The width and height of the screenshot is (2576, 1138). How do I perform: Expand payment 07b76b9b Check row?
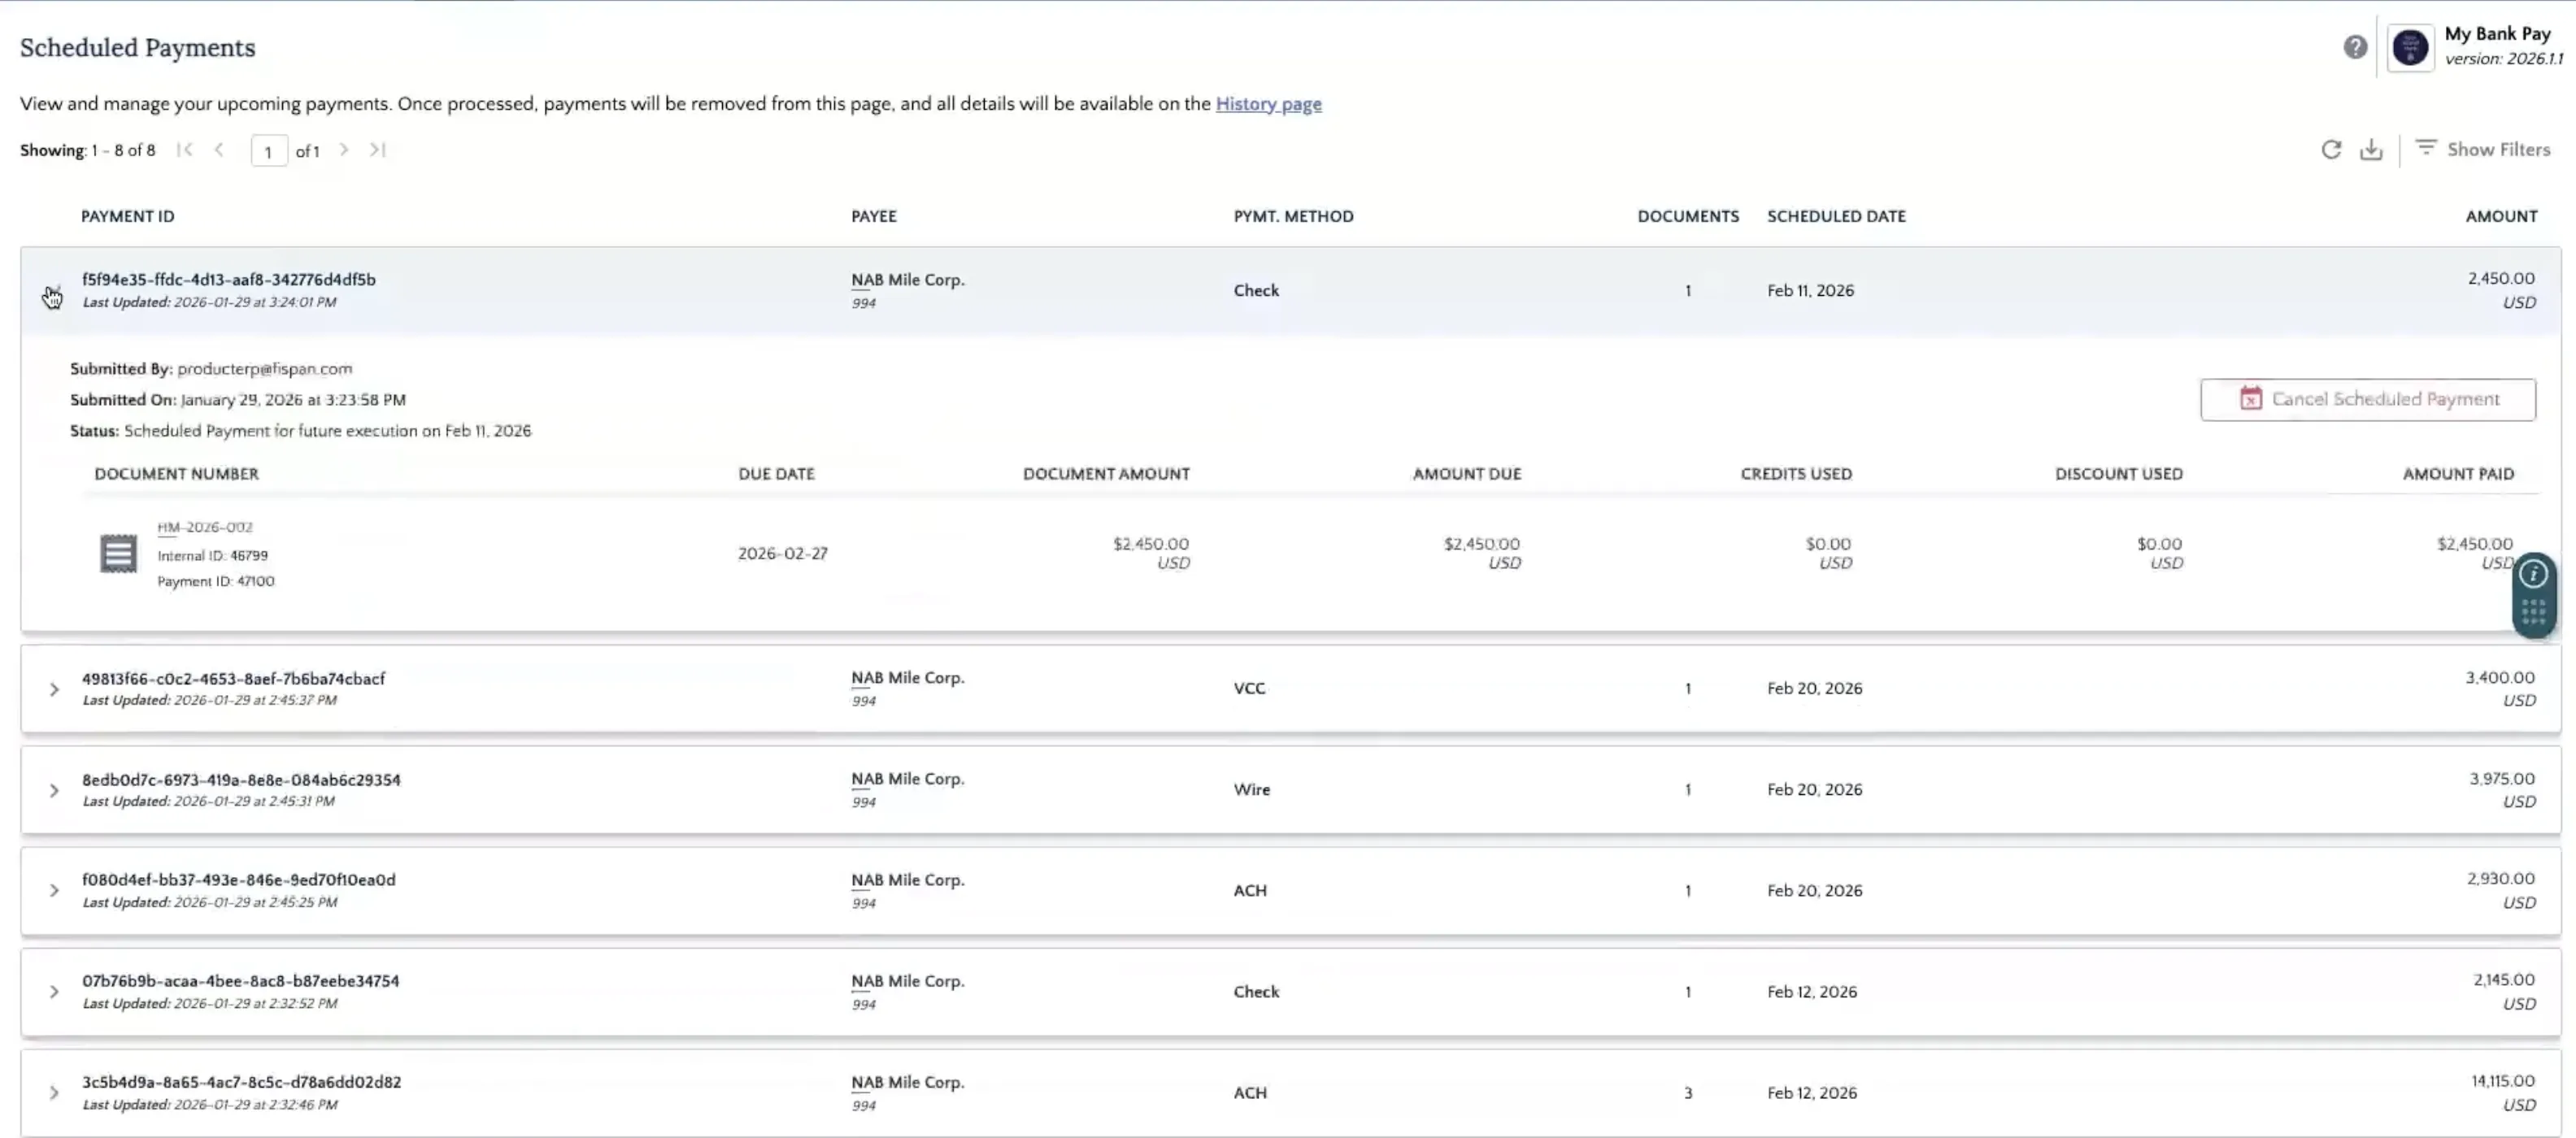click(x=54, y=992)
